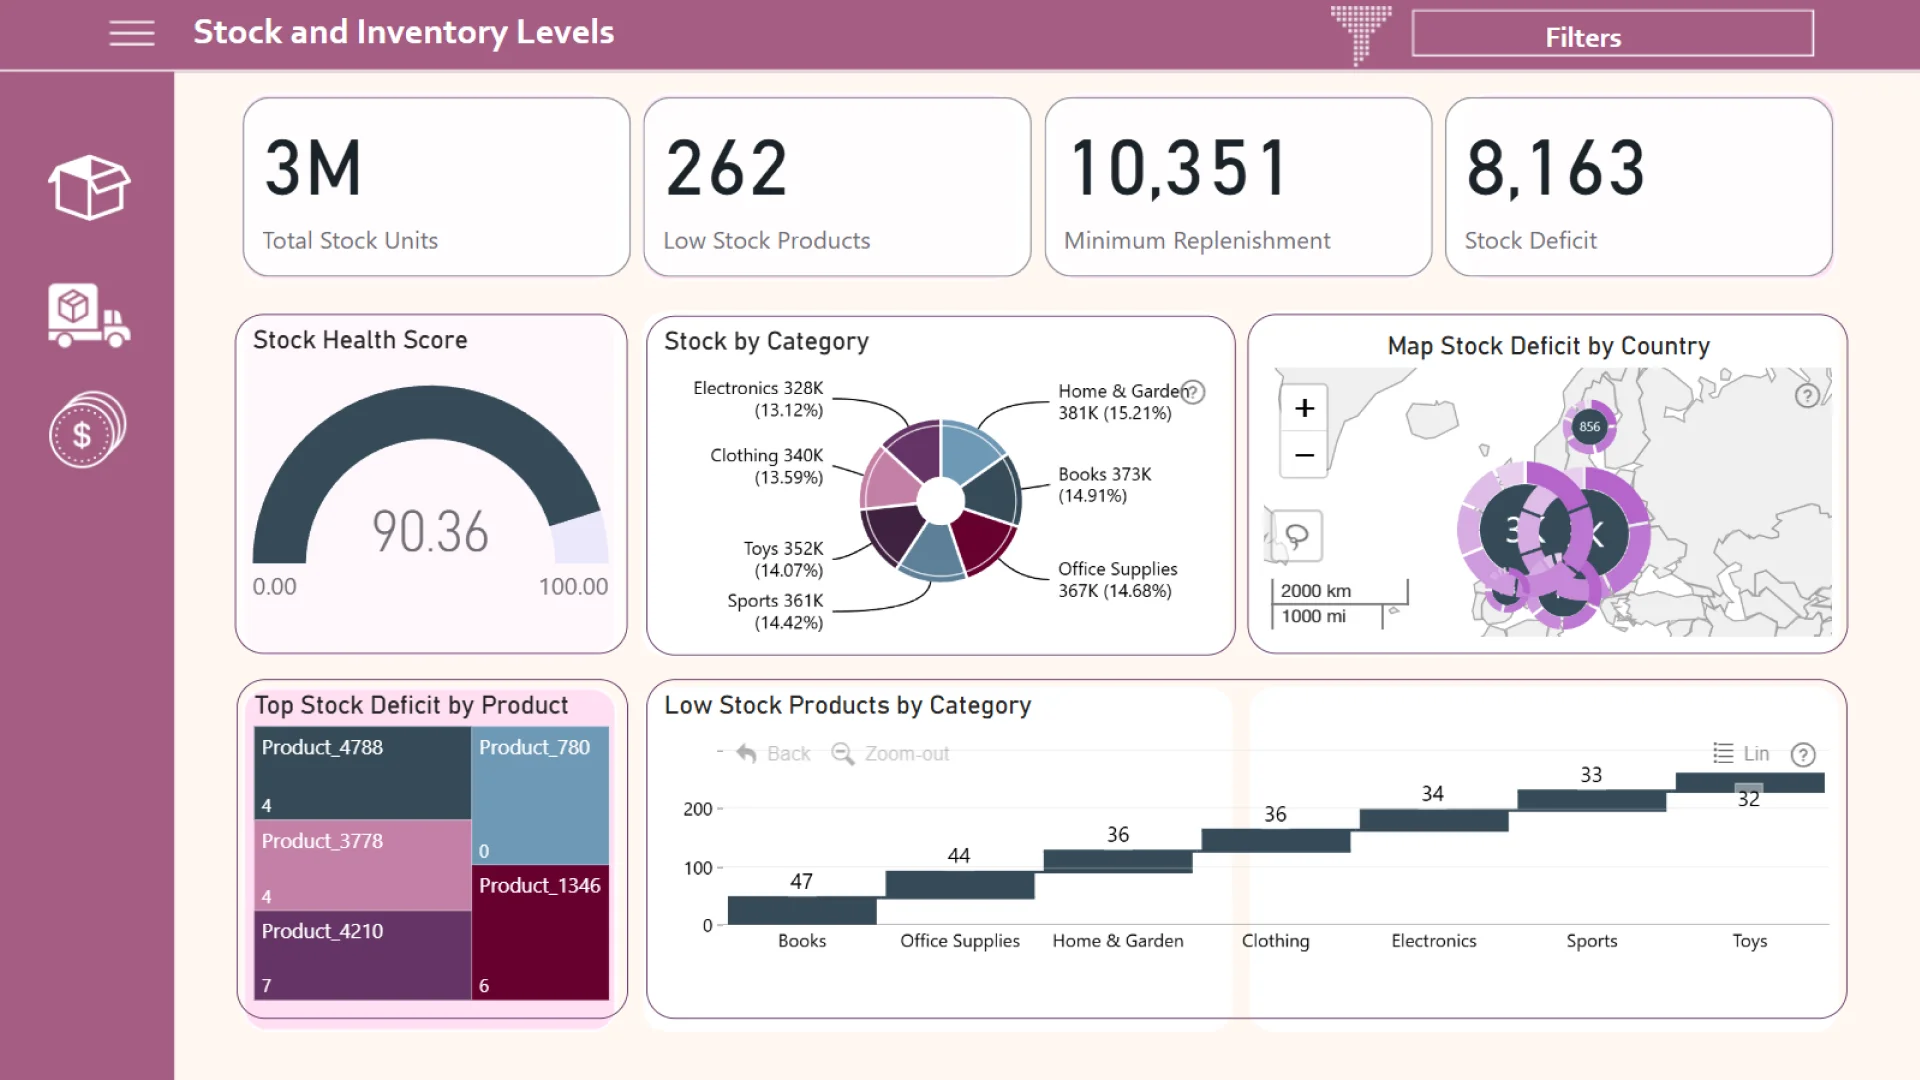Open help on the Low Stock chart
This screenshot has width=1920, height=1080.
tap(1803, 754)
